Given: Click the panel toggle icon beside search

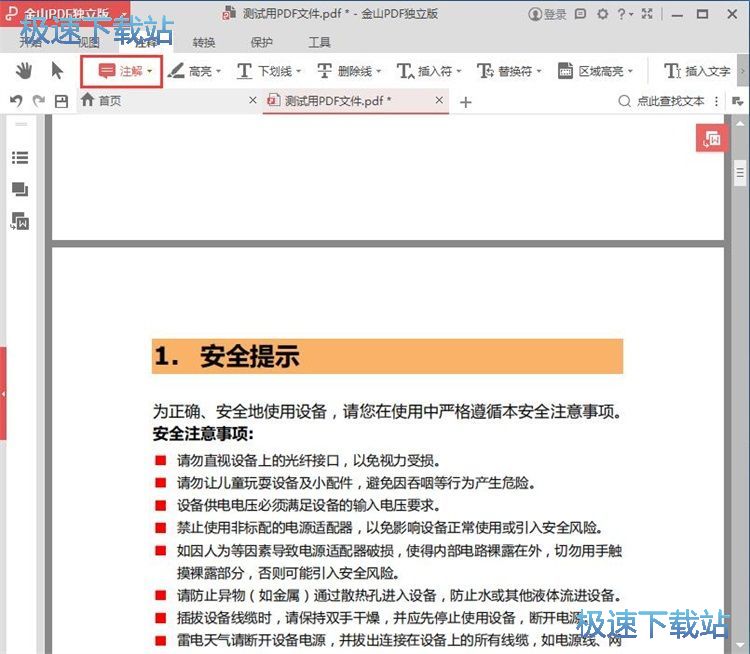Looking at the screenshot, I should [737, 101].
